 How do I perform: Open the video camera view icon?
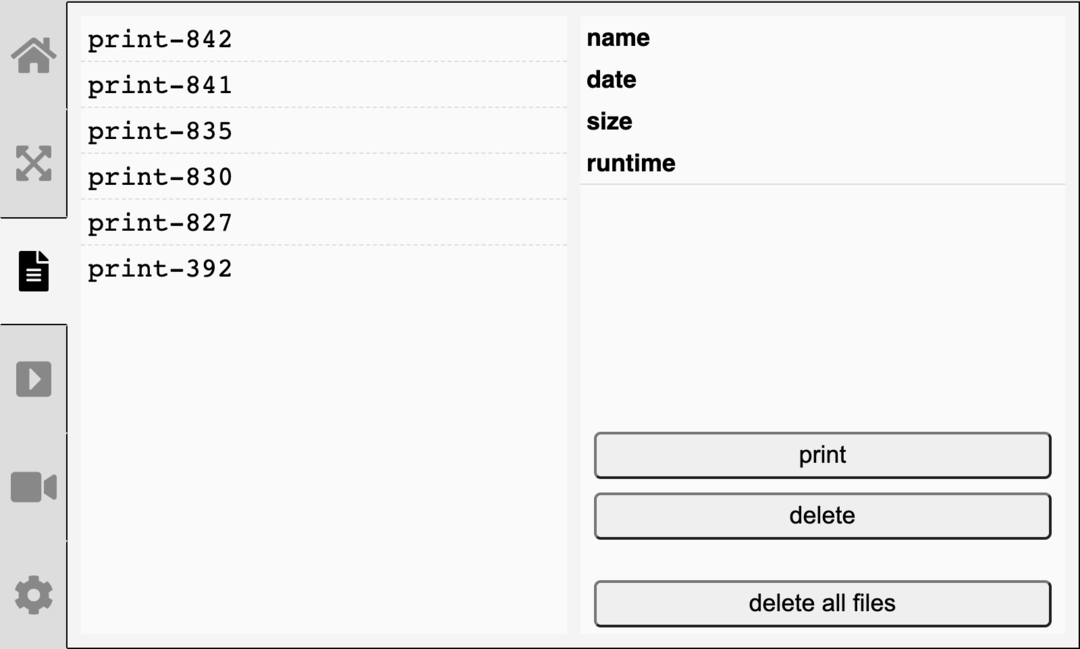[33, 487]
